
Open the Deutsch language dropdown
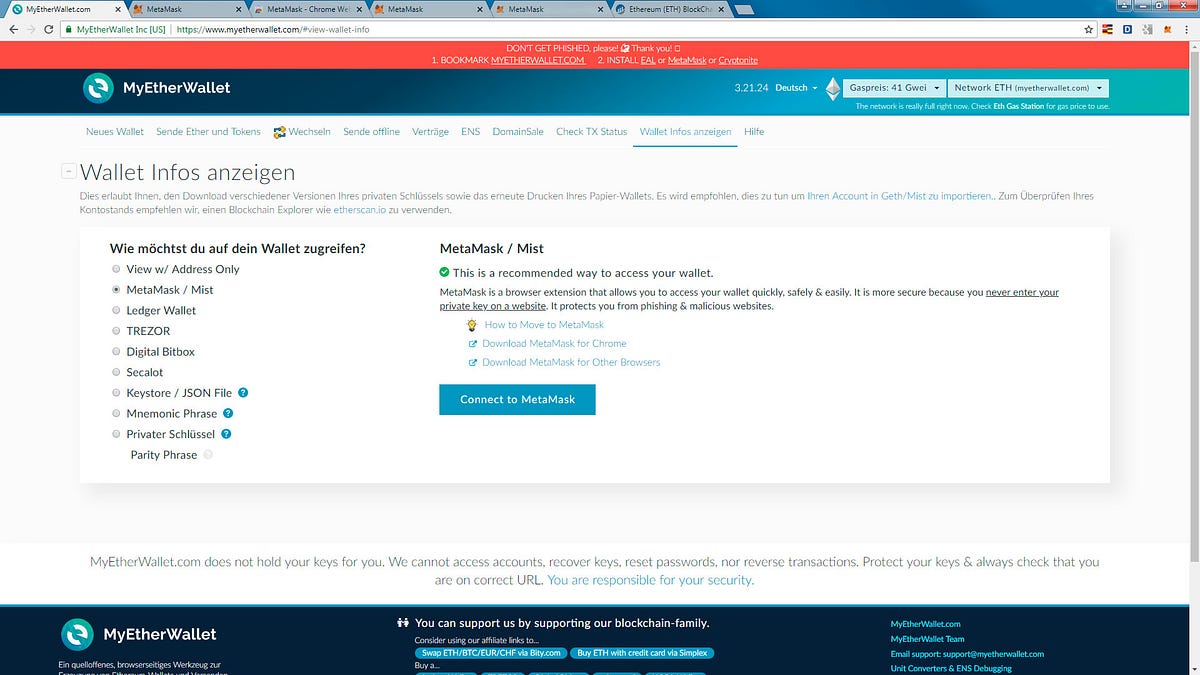coord(796,88)
